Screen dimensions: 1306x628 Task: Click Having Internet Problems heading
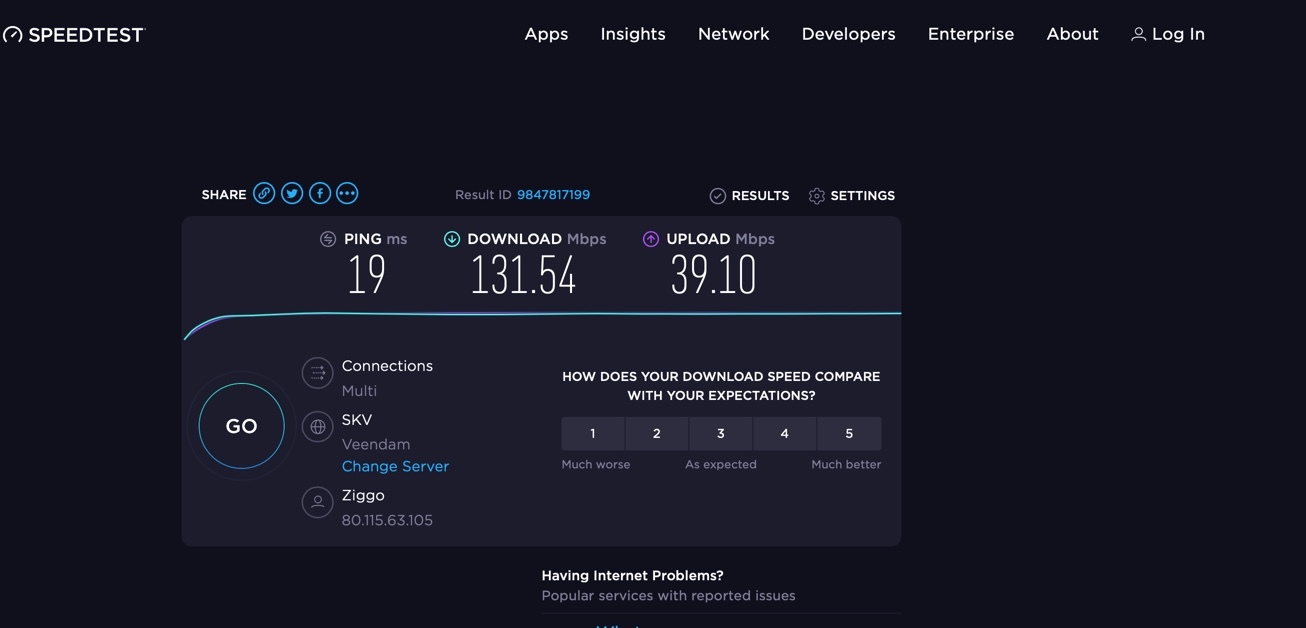(633, 575)
